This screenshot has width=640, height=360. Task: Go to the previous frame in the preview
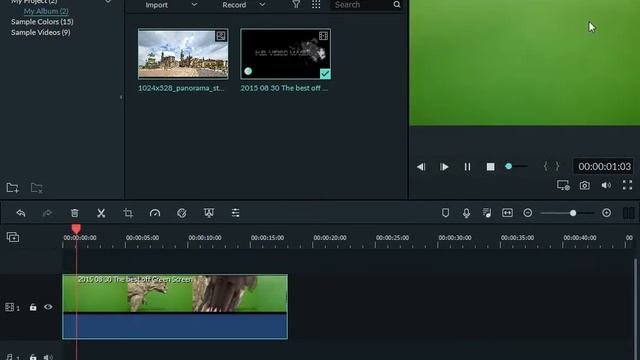[421, 167]
